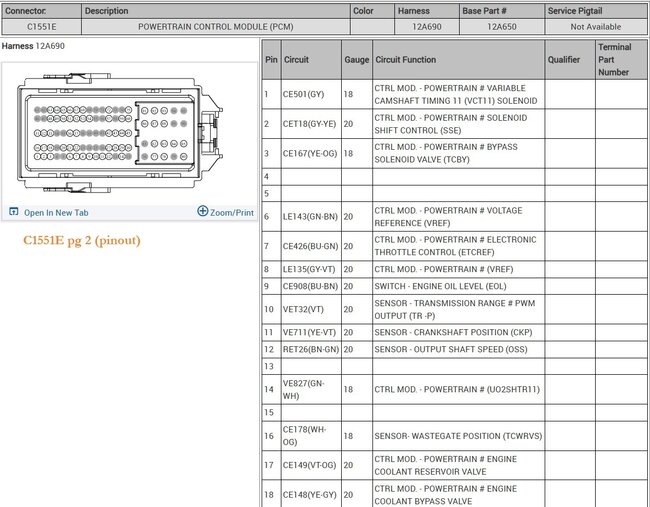Click the C1551E pg 2 (pinout) caption
650x507 pixels.
[82, 241]
